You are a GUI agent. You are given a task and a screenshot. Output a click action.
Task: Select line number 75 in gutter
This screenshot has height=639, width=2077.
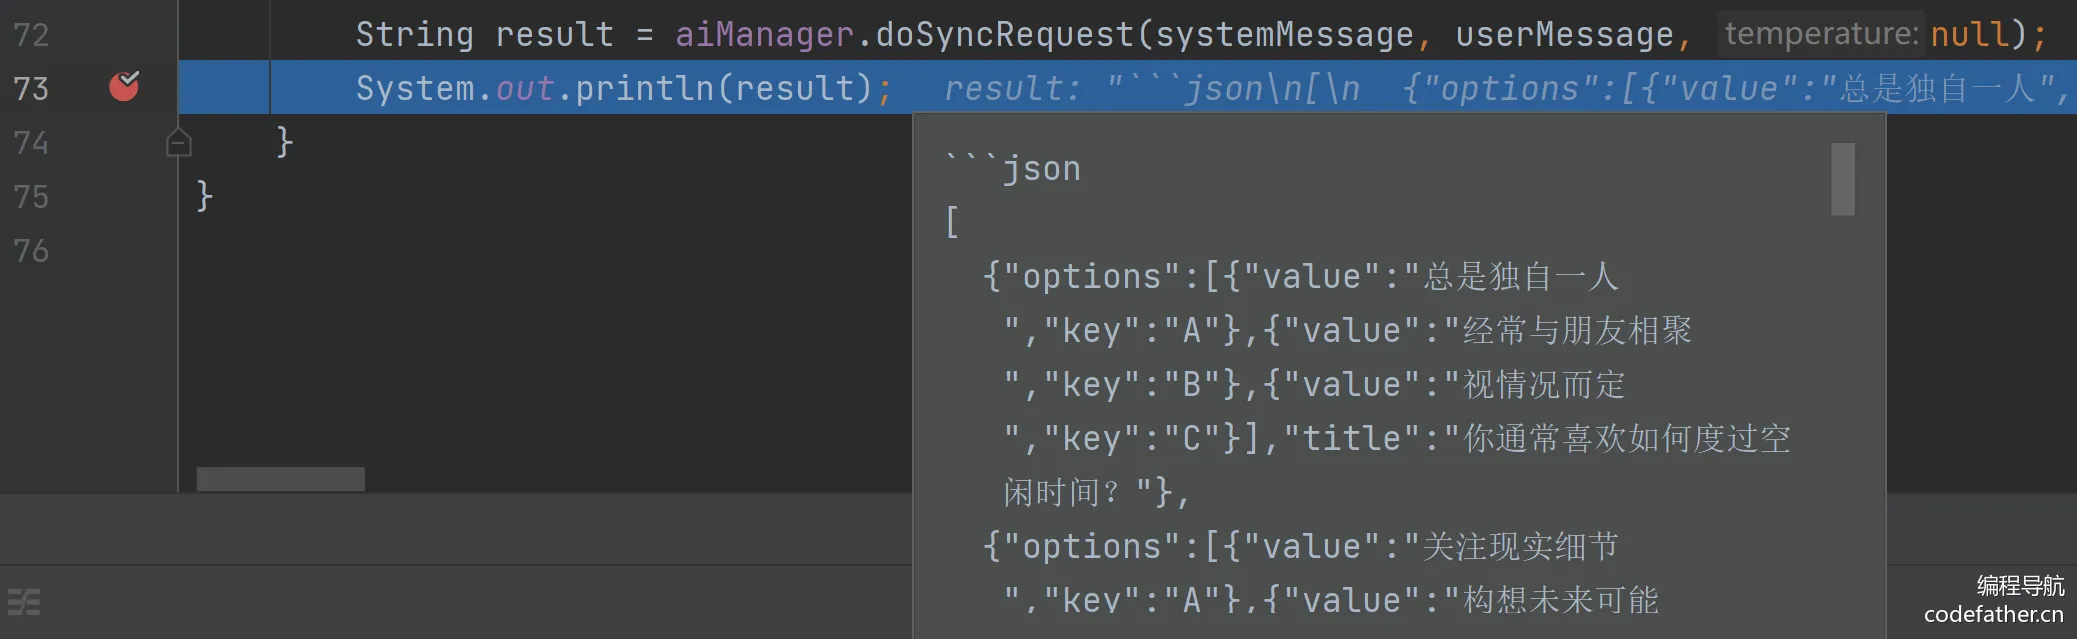coord(31,197)
